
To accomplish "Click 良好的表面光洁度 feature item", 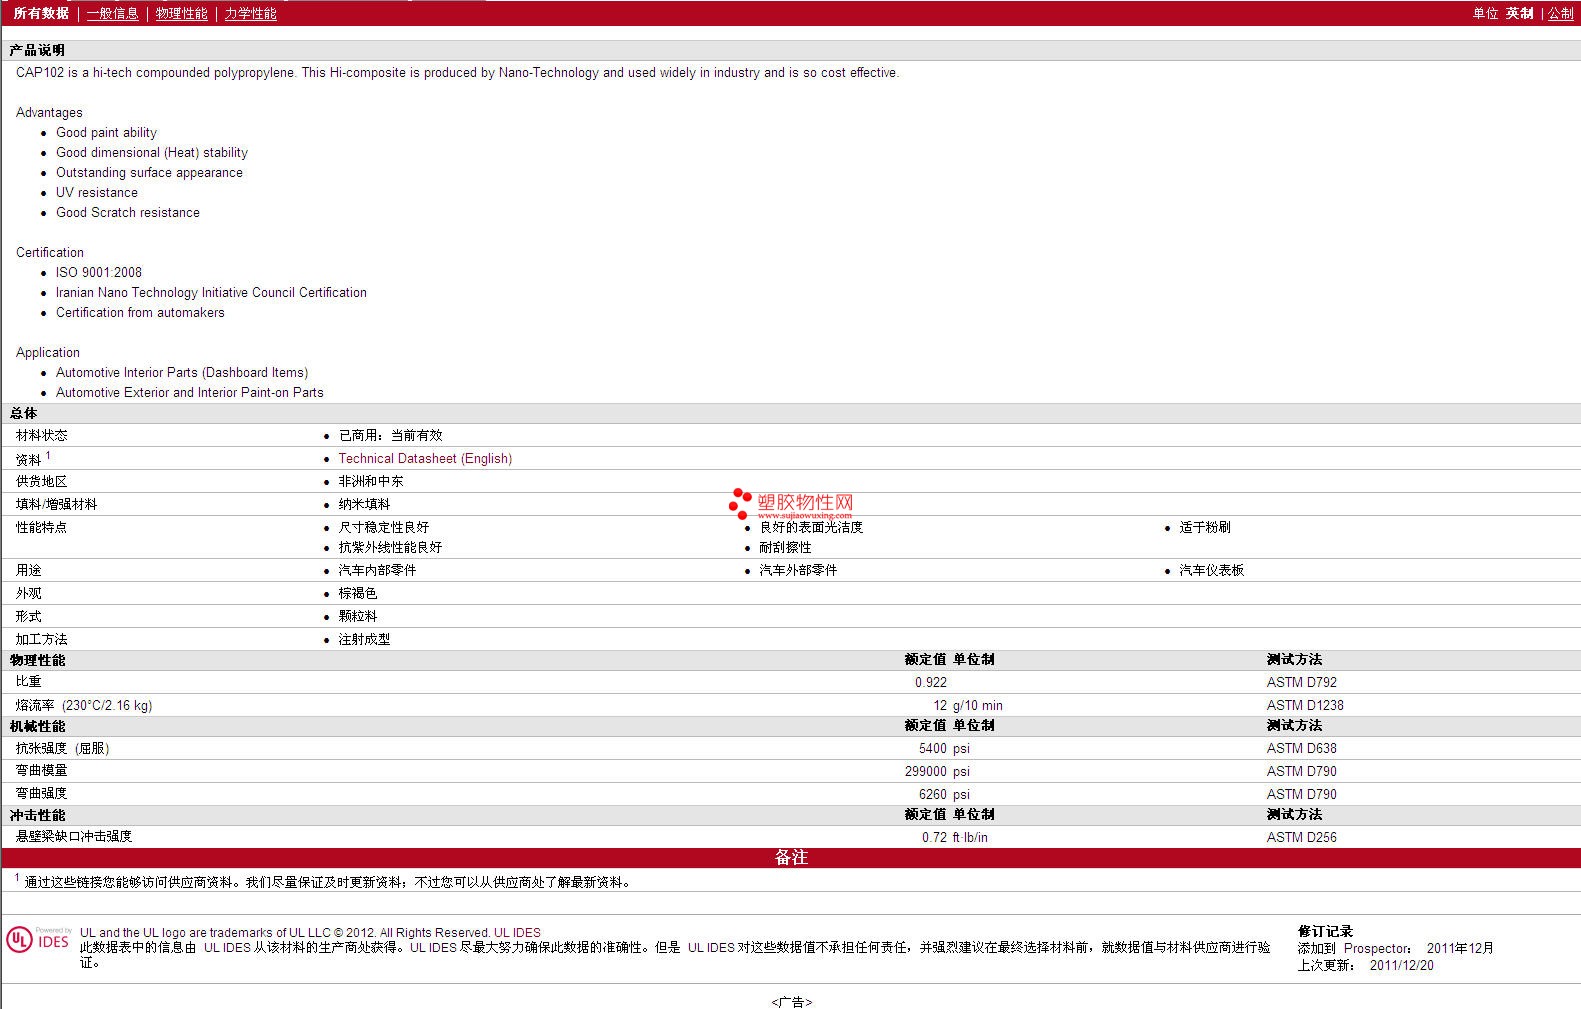I will point(811,527).
